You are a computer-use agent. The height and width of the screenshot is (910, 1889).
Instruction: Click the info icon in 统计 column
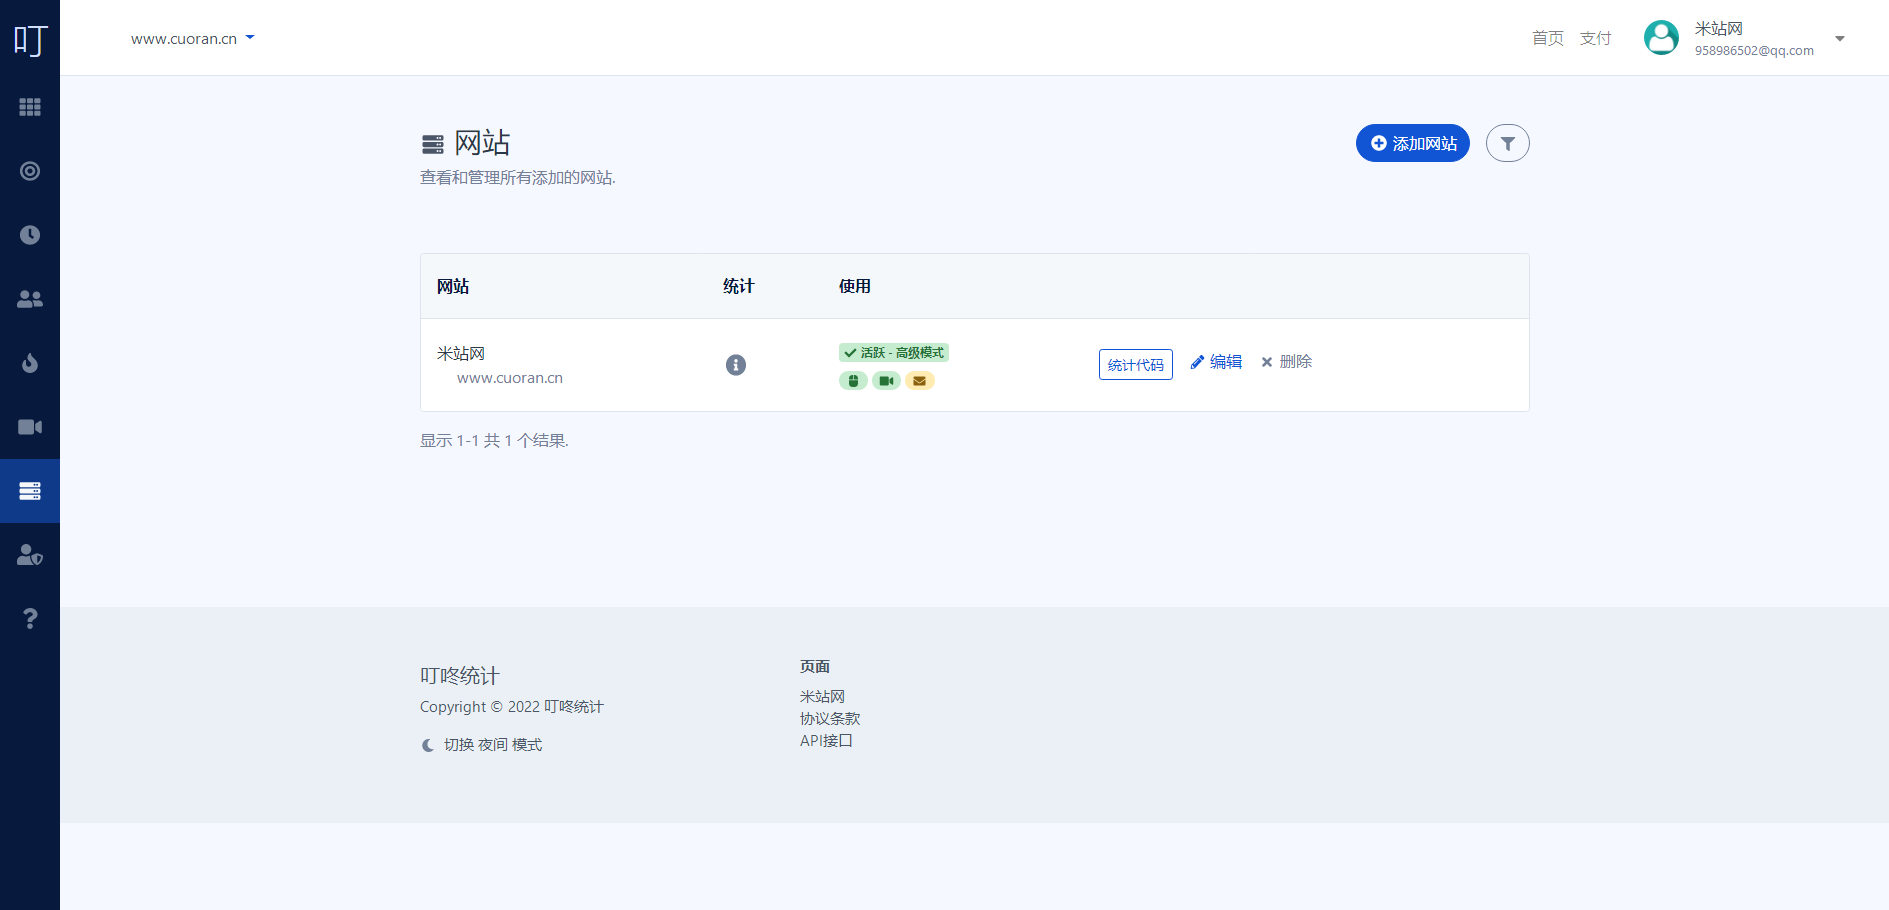tap(736, 365)
